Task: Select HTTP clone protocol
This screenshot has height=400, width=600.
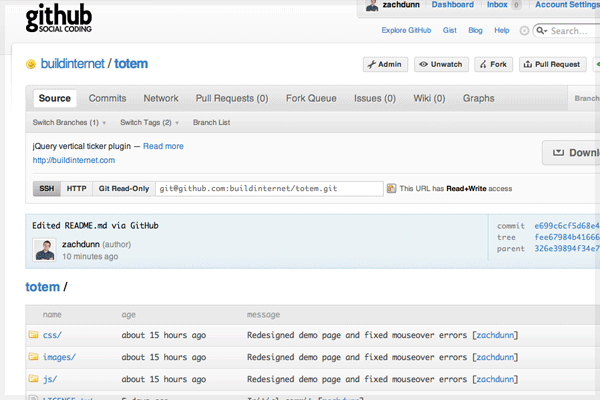Action: point(76,188)
